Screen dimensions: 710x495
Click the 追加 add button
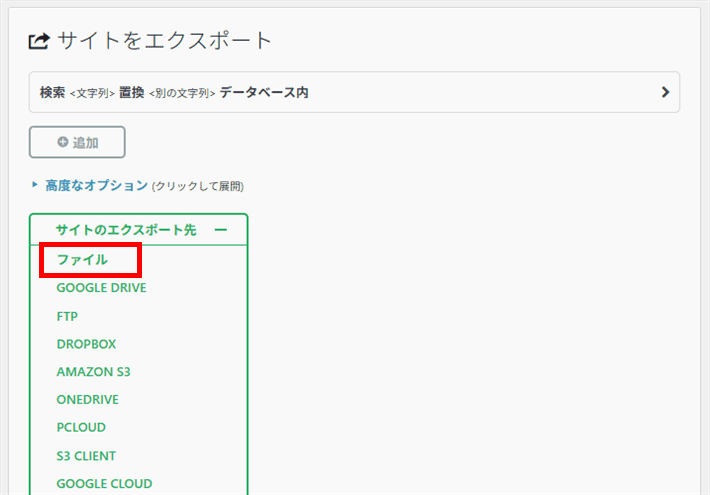[x=77, y=142]
